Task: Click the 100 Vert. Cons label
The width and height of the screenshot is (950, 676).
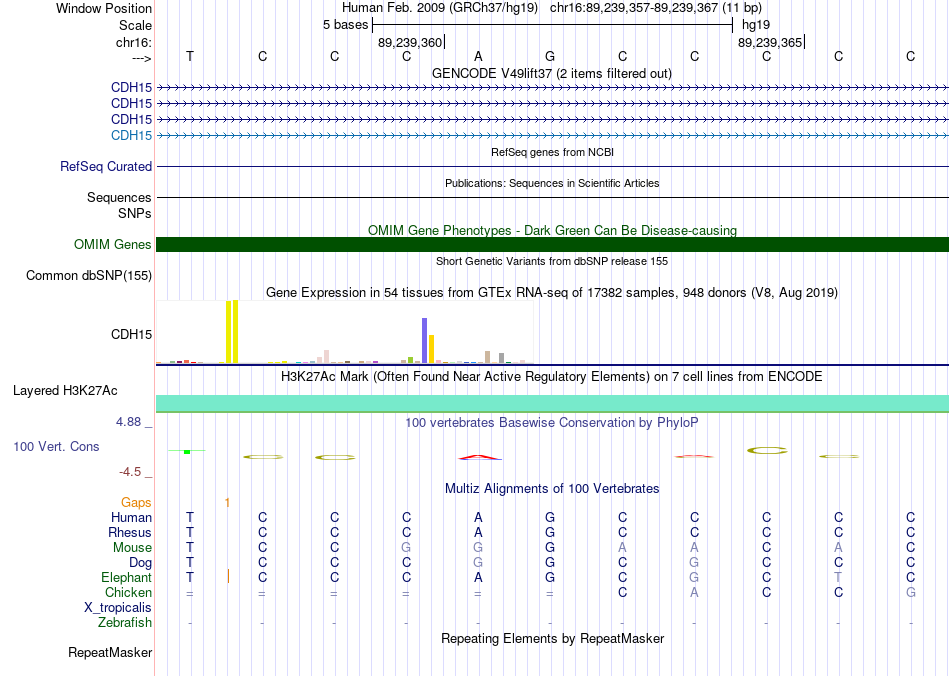Action: [56, 446]
